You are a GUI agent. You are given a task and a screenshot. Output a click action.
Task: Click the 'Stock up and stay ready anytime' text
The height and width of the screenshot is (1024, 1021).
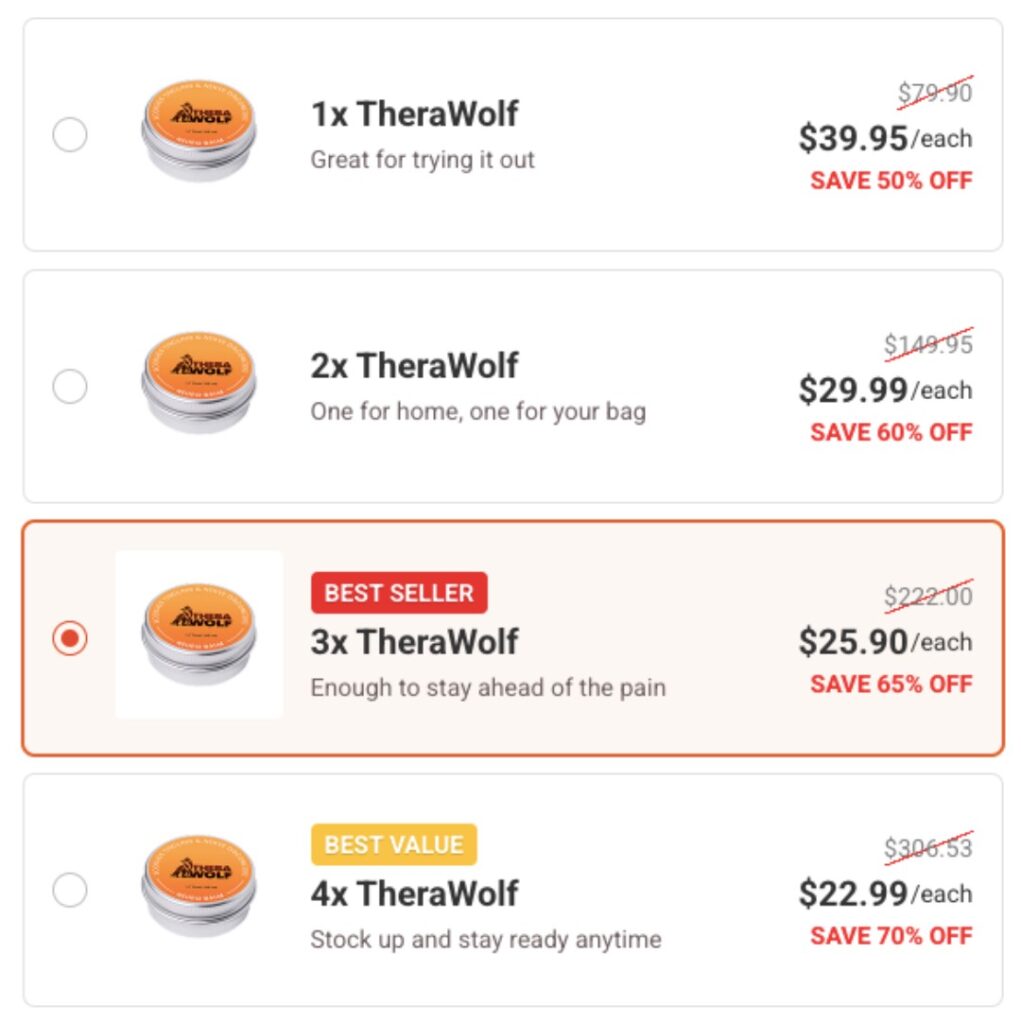click(x=482, y=939)
